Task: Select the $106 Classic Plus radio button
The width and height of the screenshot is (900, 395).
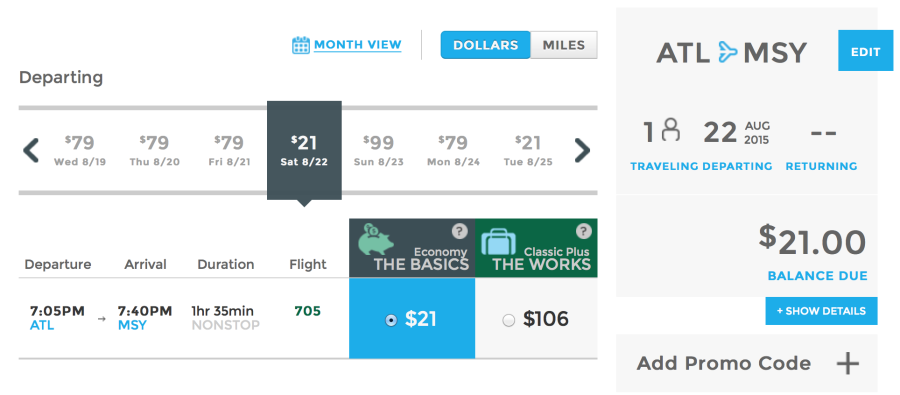Action: 509,320
